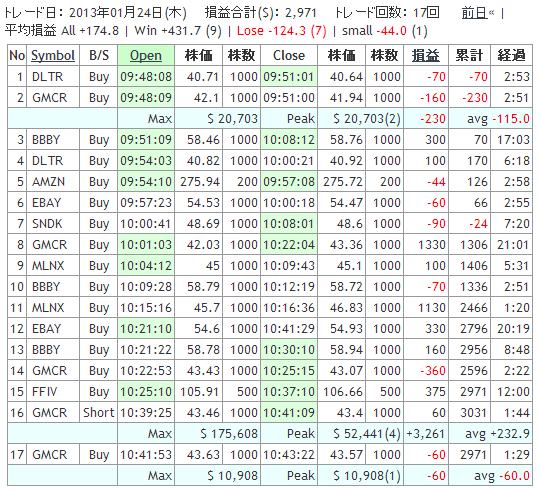Viewport: 539px width, 490px height.
Task: Select AMZN symbol in row 5
Action: [x=48, y=182]
